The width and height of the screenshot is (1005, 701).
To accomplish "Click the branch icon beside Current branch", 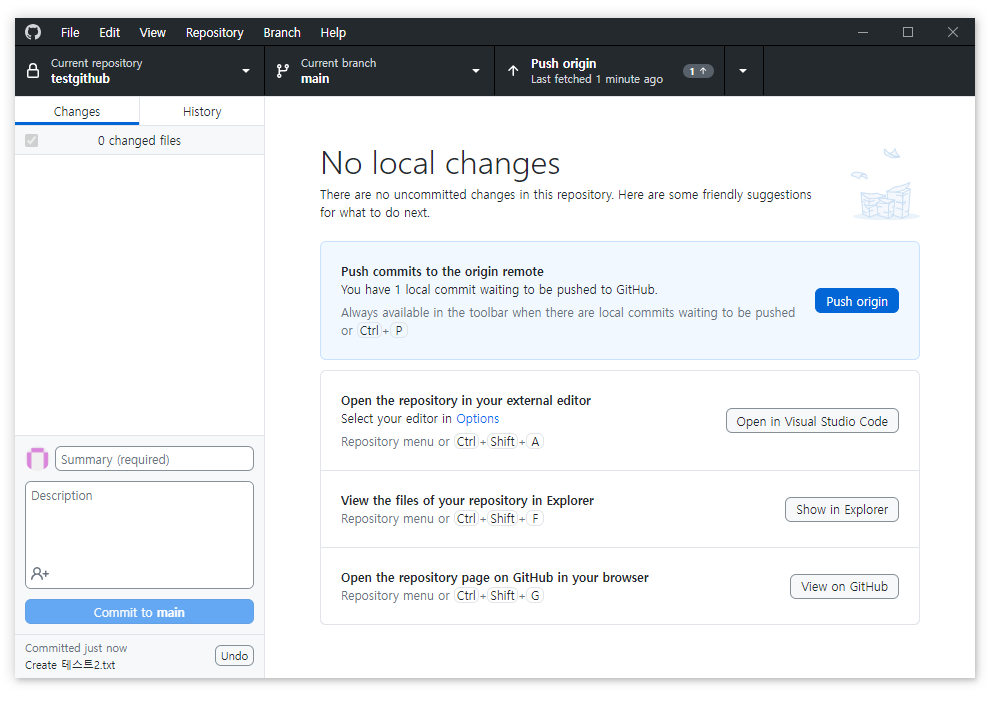I will (x=283, y=71).
